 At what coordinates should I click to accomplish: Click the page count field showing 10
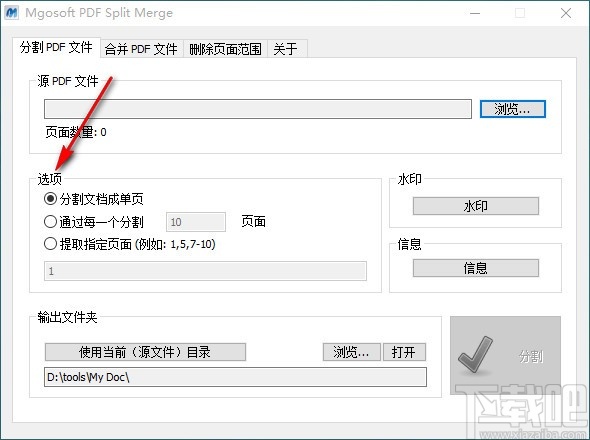pos(196,222)
